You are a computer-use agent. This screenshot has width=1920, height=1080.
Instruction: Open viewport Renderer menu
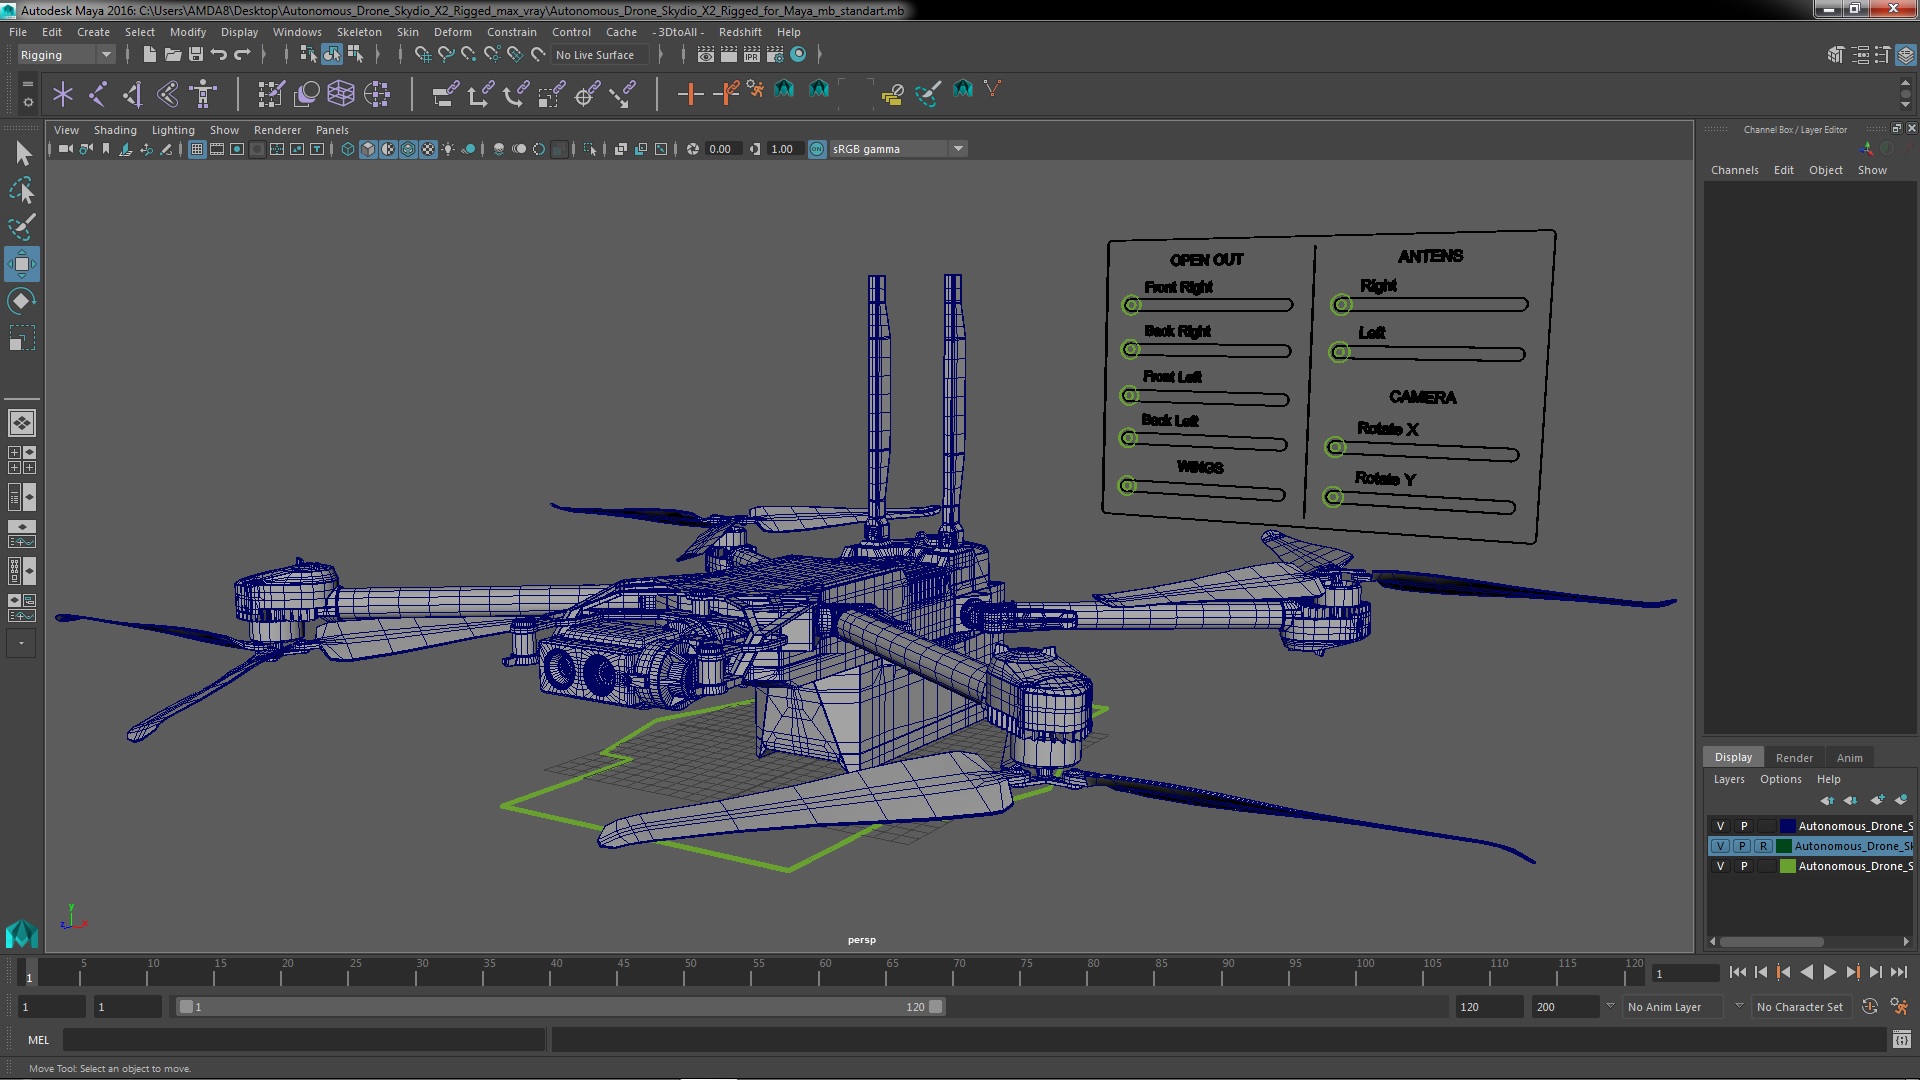(x=277, y=130)
